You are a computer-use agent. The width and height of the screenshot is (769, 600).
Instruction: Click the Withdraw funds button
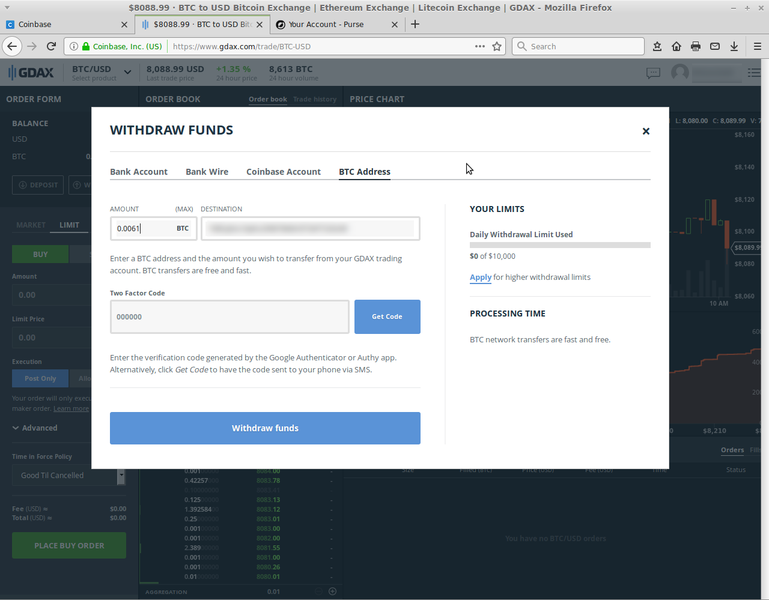coord(265,428)
